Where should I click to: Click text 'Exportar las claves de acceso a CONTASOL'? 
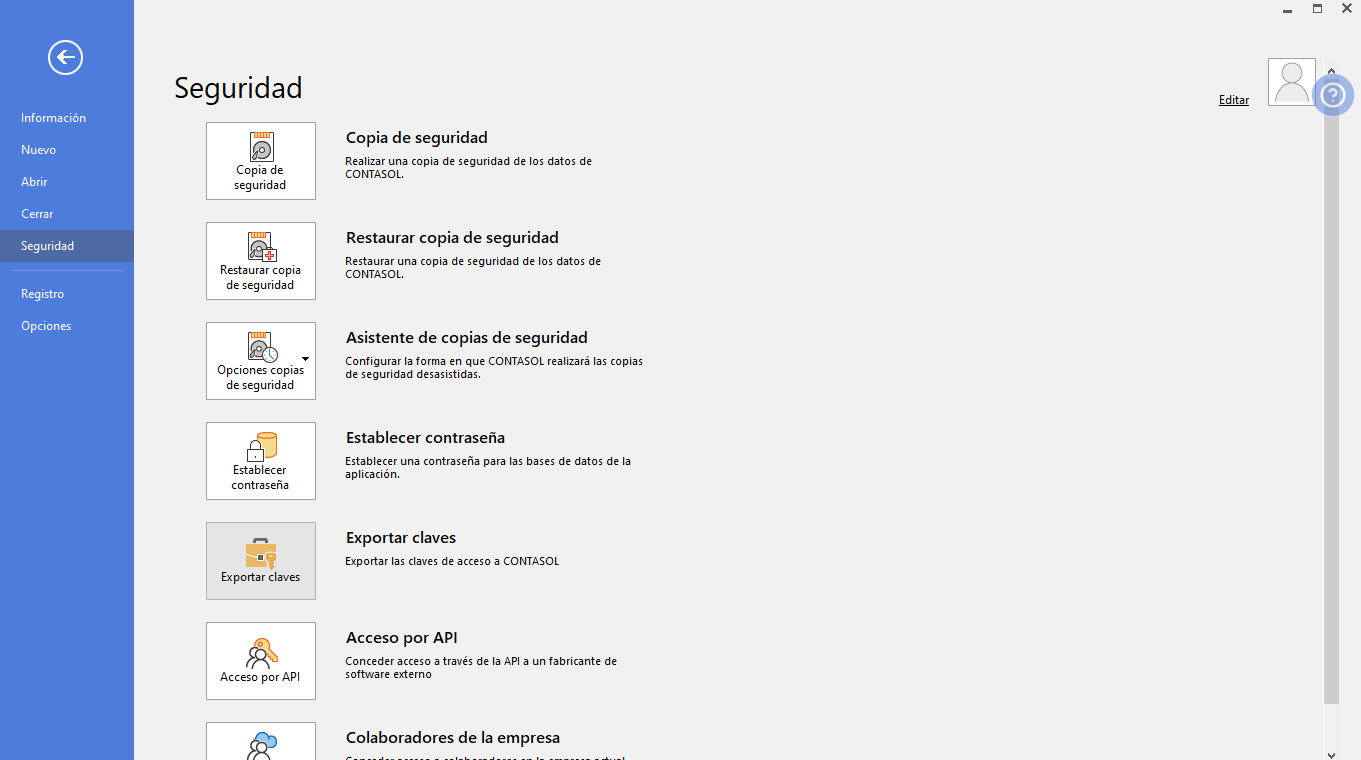pyautogui.click(x=452, y=561)
